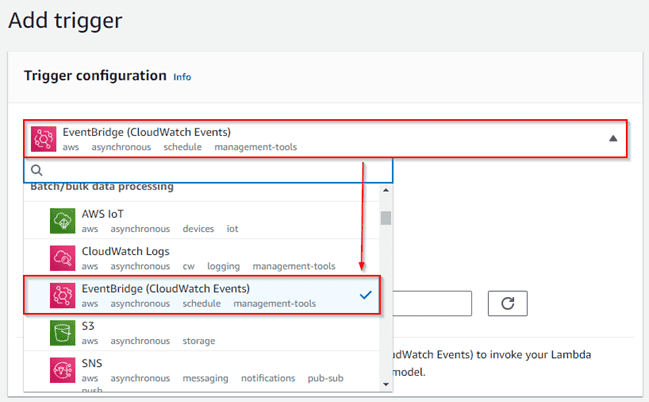Collapse the trigger dropdown using the up arrow
The height and width of the screenshot is (402, 649).
pos(613,139)
